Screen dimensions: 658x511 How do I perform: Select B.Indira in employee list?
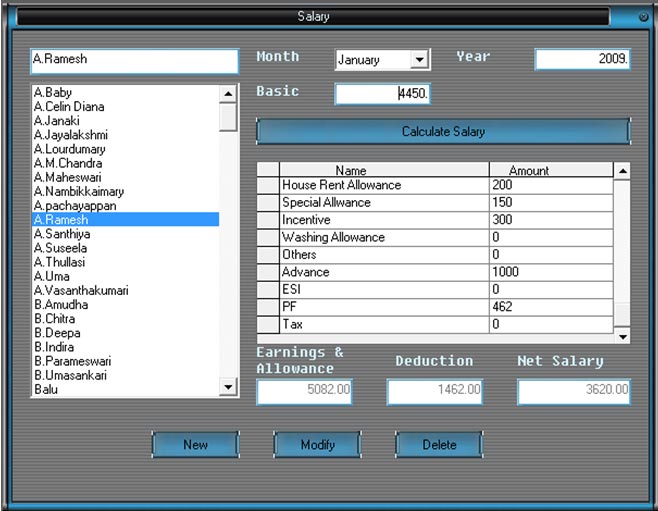point(125,347)
